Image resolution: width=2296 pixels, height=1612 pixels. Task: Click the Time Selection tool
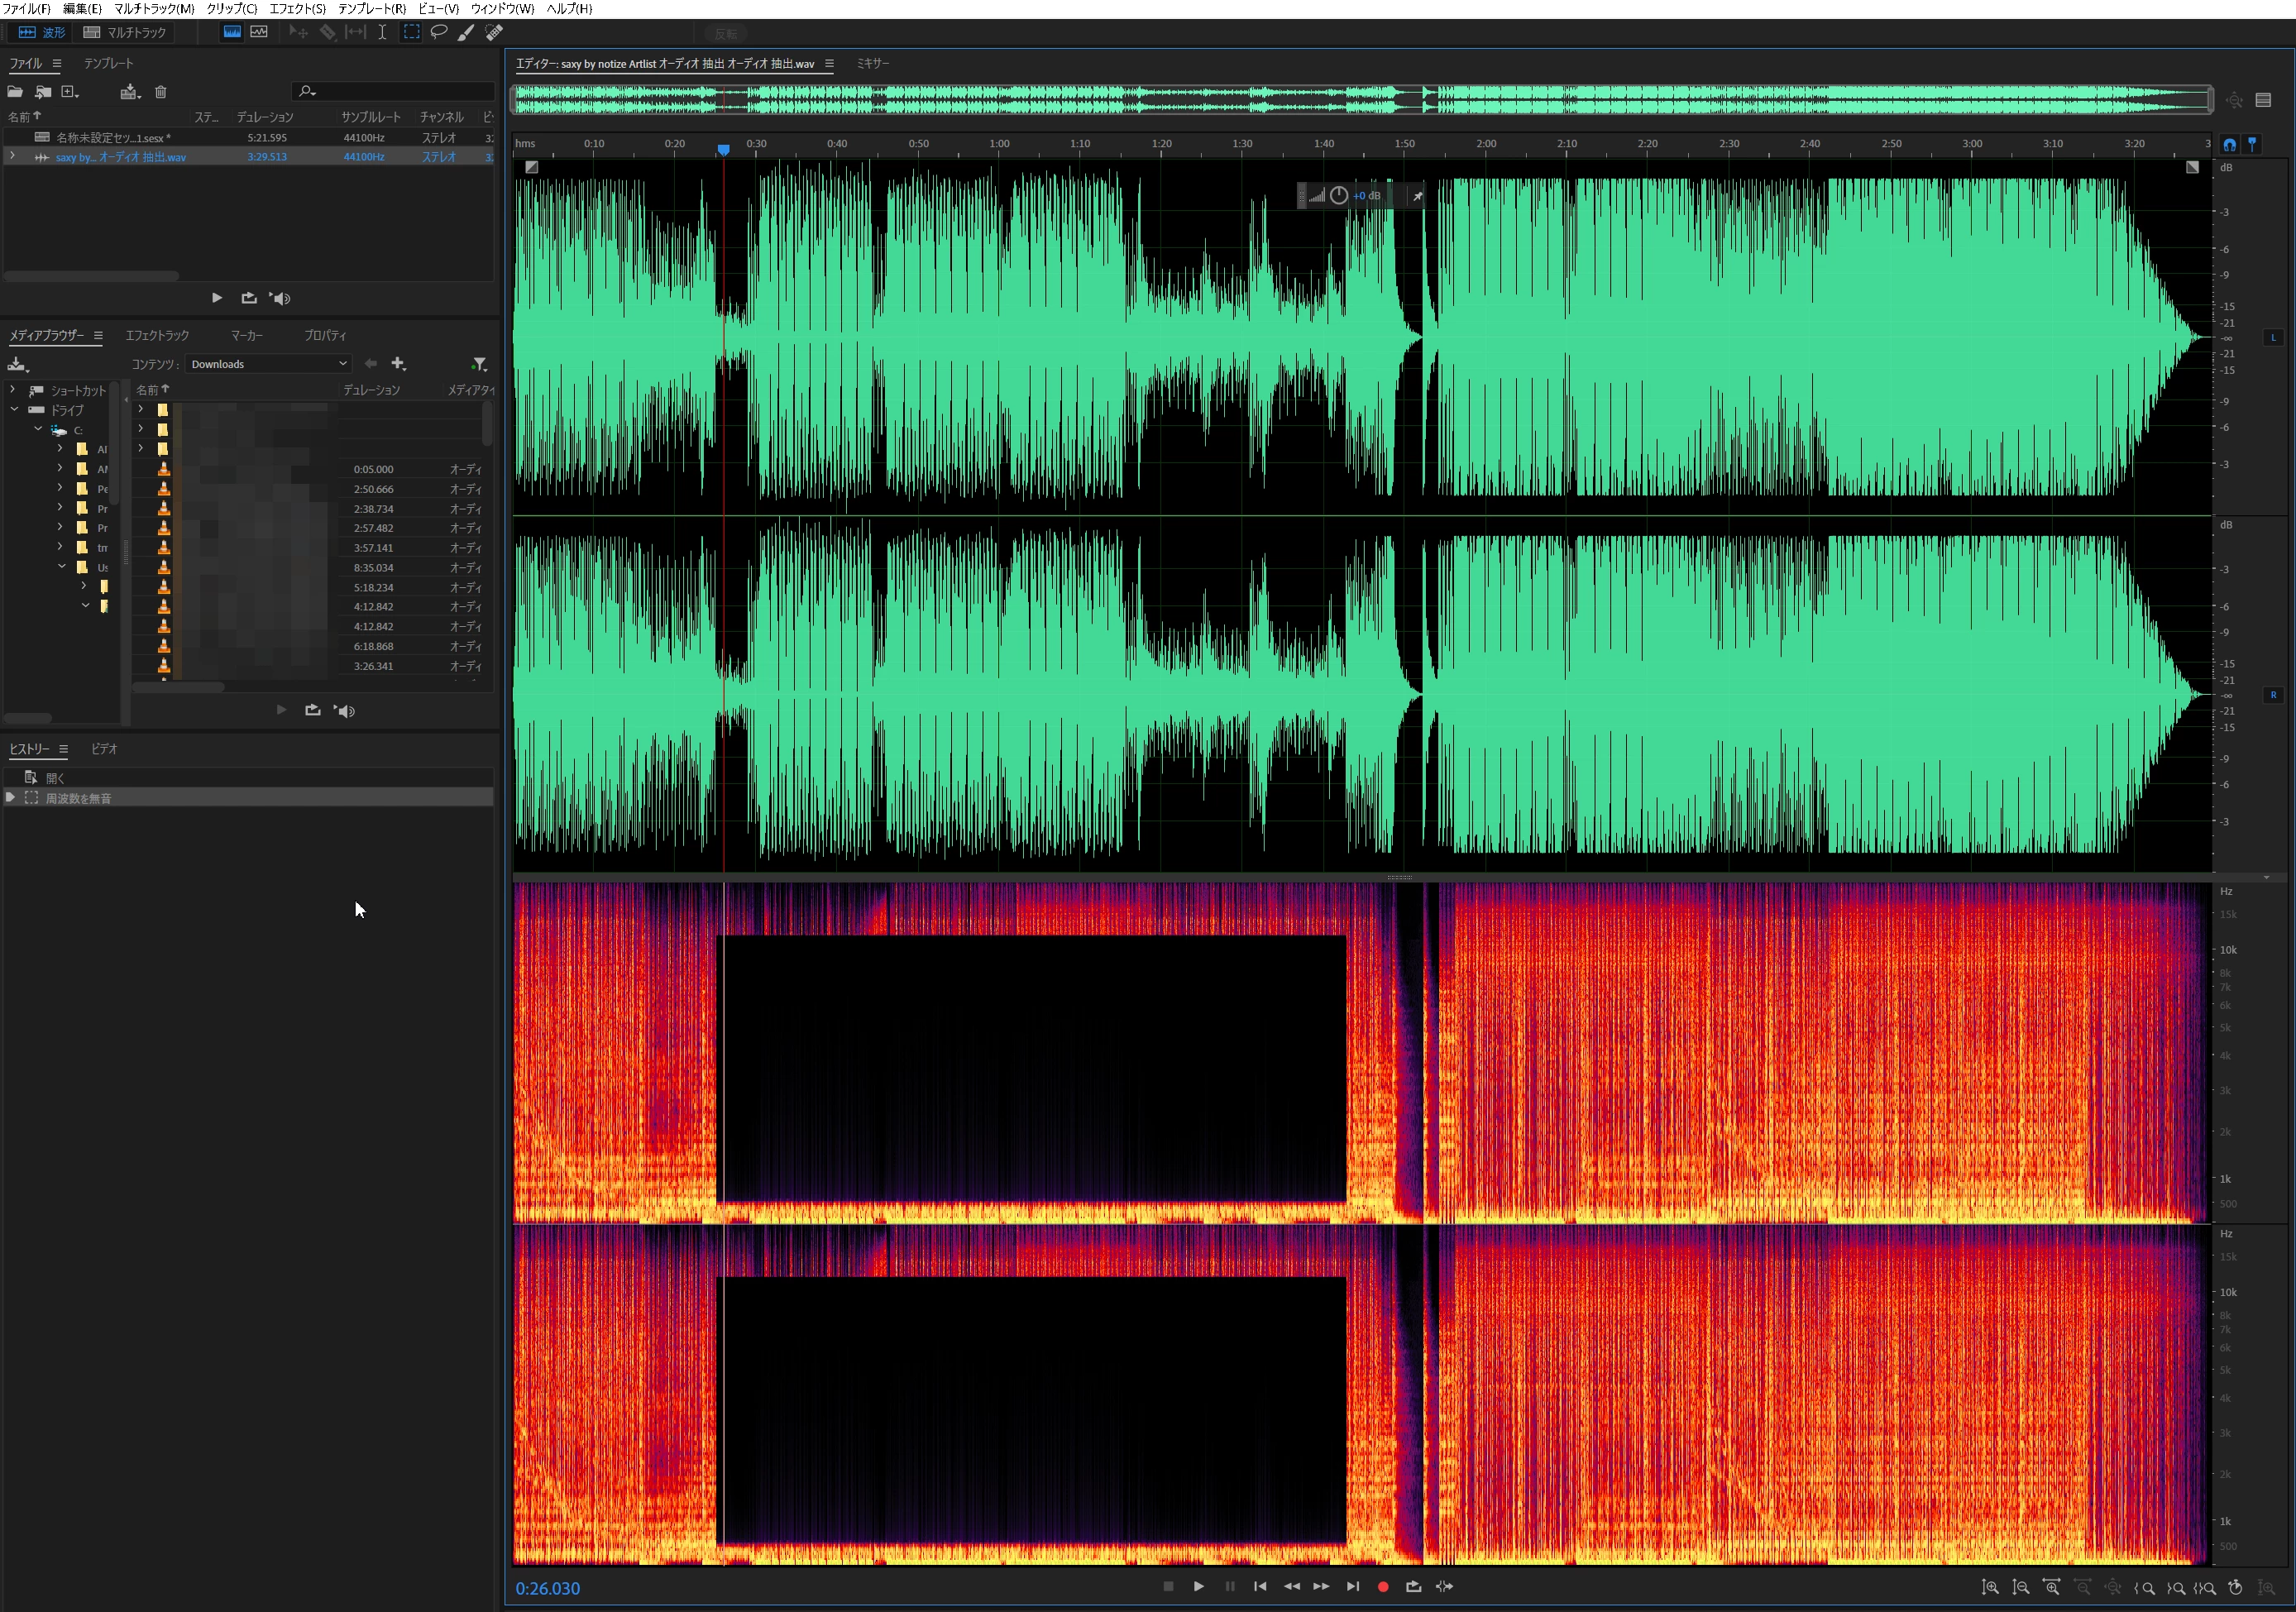382,32
